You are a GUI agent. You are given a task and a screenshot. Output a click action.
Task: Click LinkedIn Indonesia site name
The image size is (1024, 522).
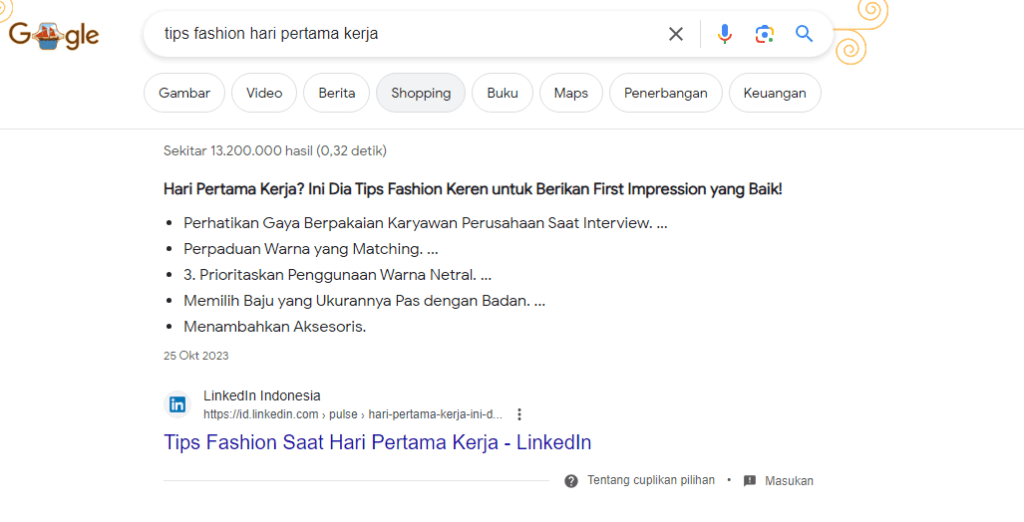tap(262, 396)
